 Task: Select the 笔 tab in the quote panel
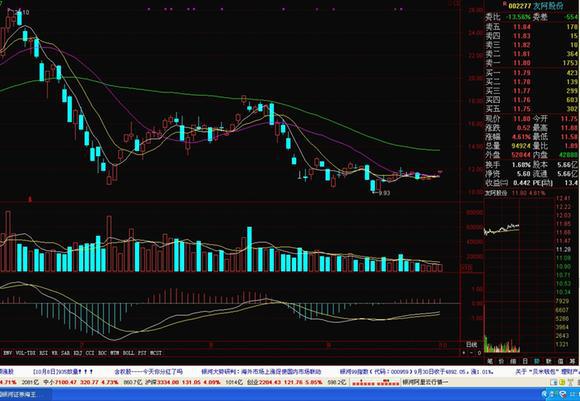point(490,361)
